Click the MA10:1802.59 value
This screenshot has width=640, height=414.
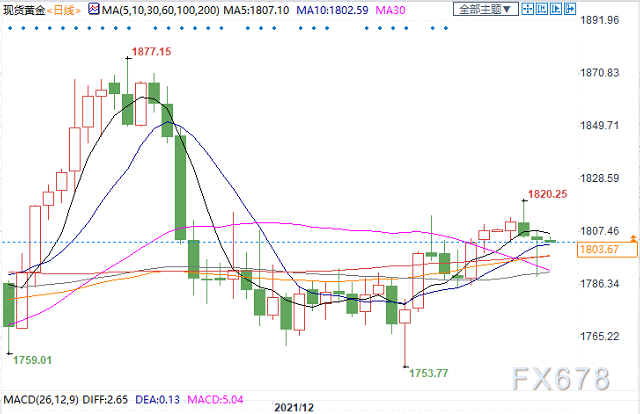click(332, 10)
